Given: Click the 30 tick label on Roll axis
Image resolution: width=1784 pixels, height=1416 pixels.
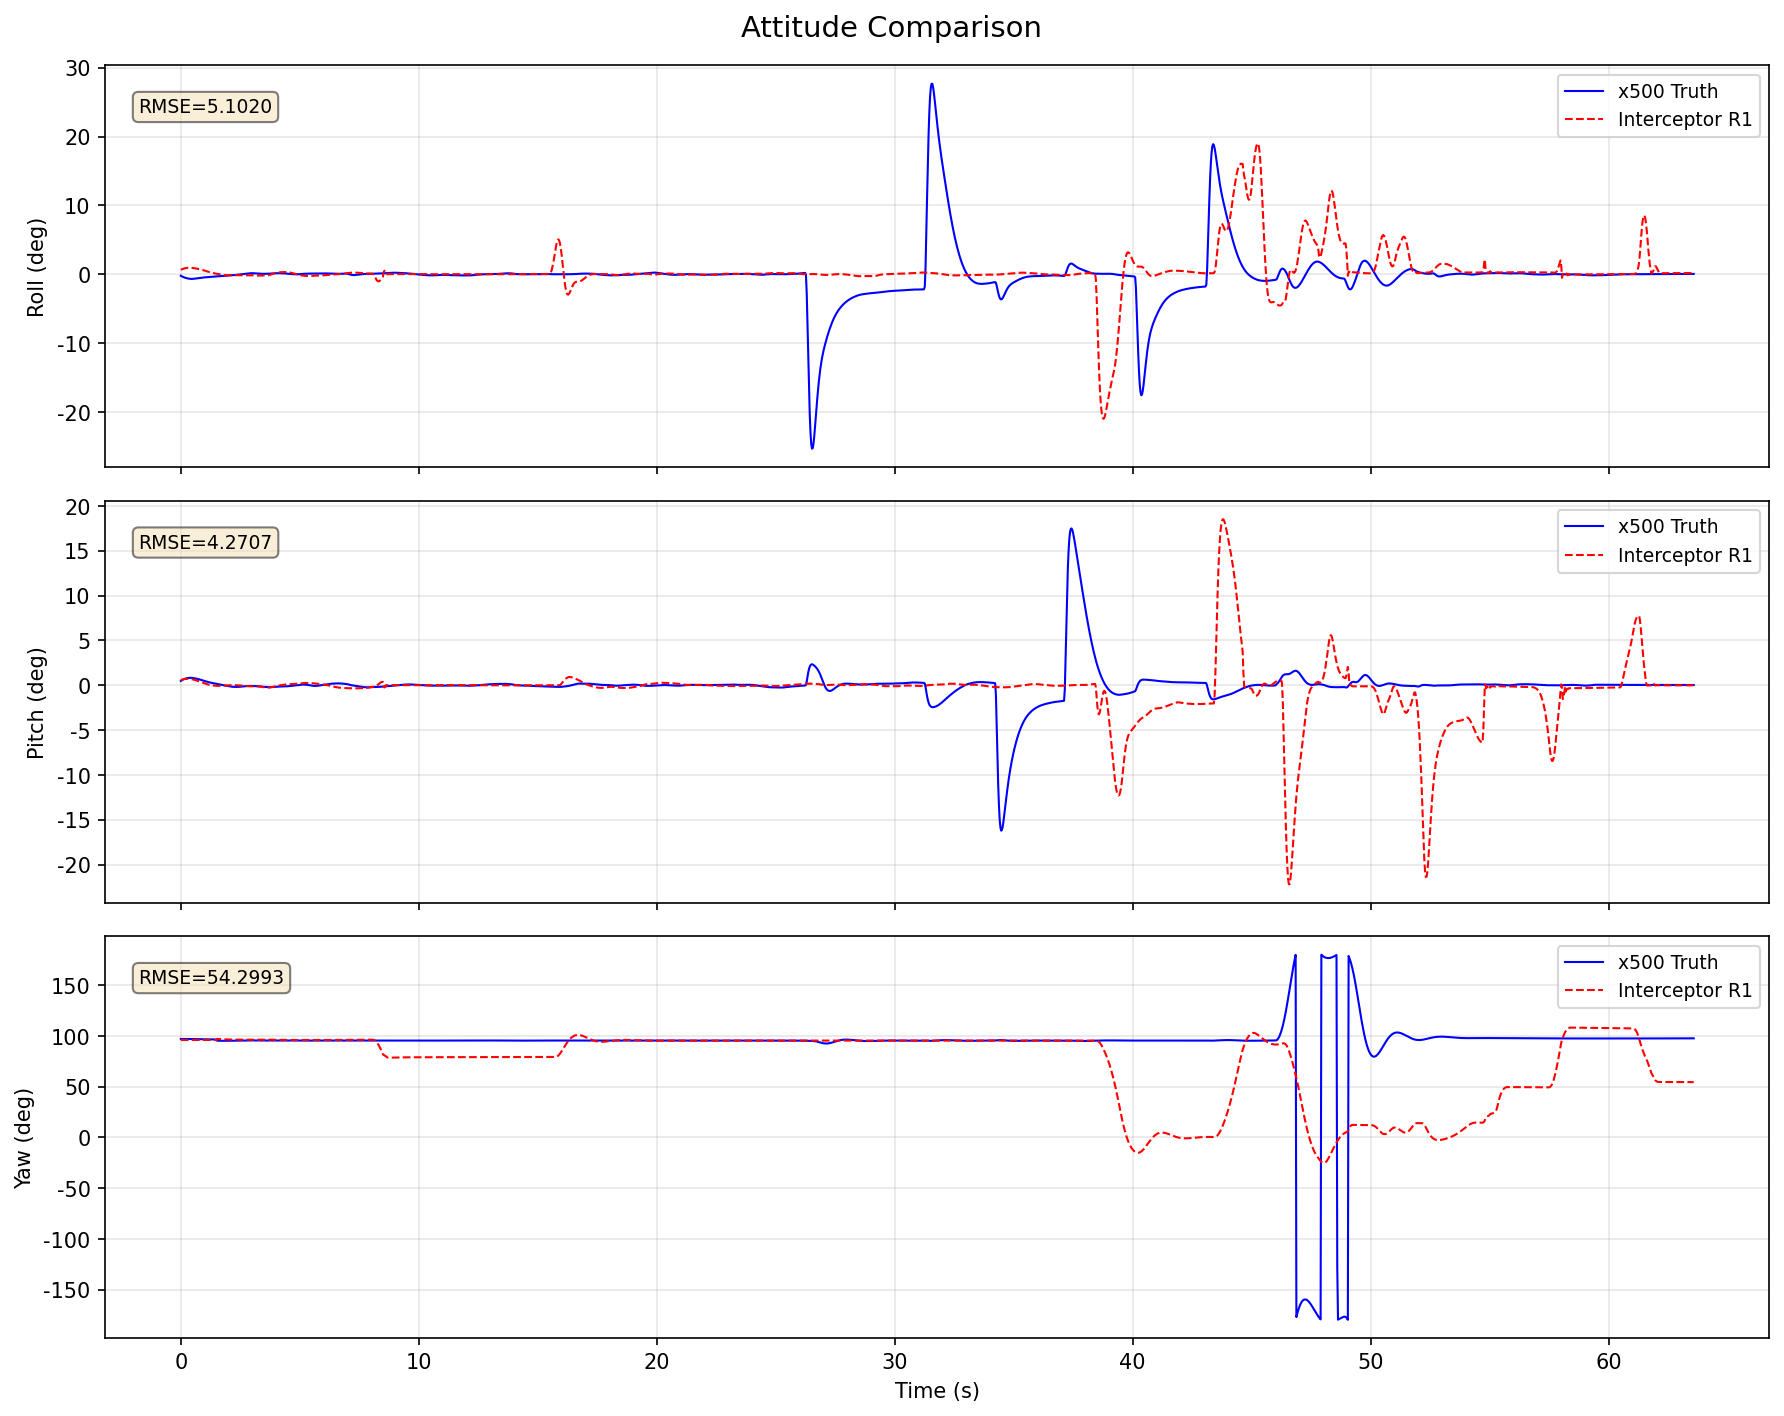Looking at the screenshot, I should pos(79,68).
